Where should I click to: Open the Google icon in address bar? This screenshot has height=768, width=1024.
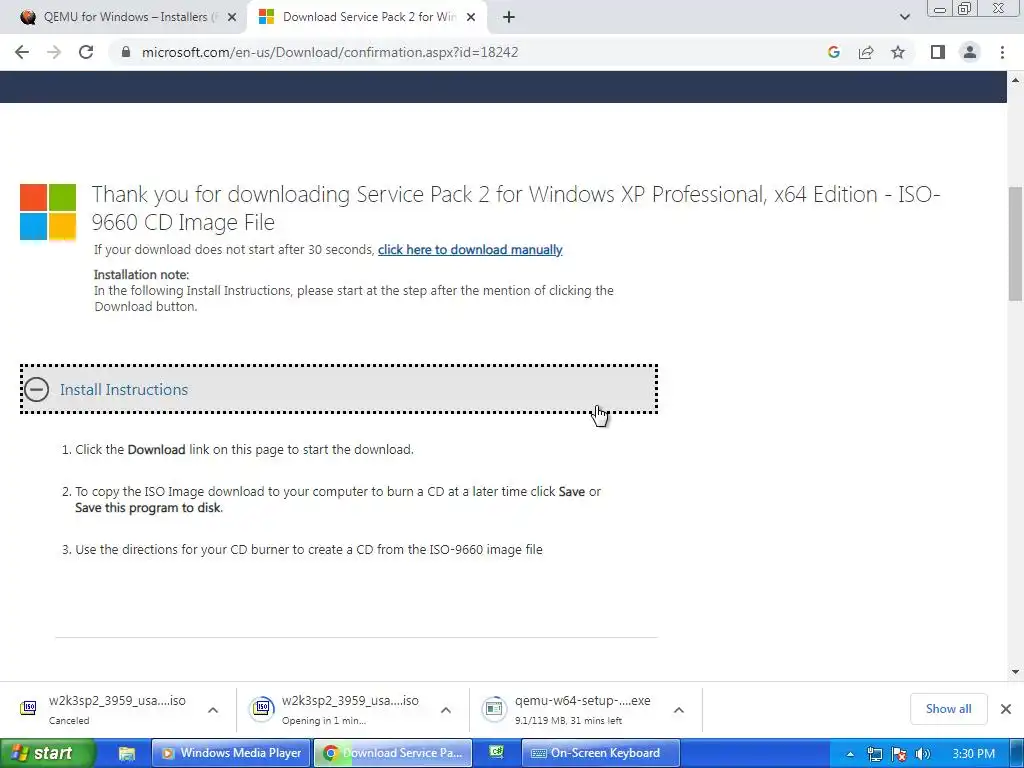pyautogui.click(x=833, y=52)
